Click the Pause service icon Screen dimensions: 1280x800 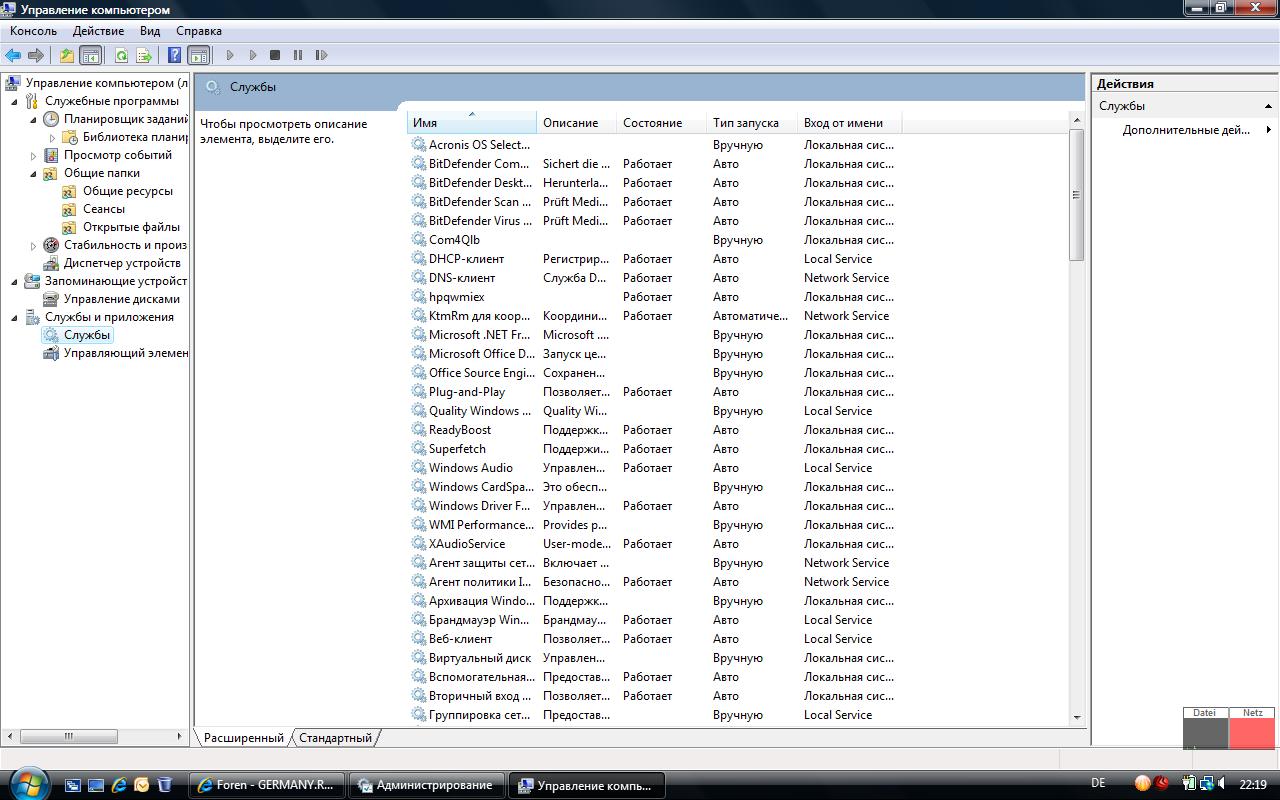[298, 55]
